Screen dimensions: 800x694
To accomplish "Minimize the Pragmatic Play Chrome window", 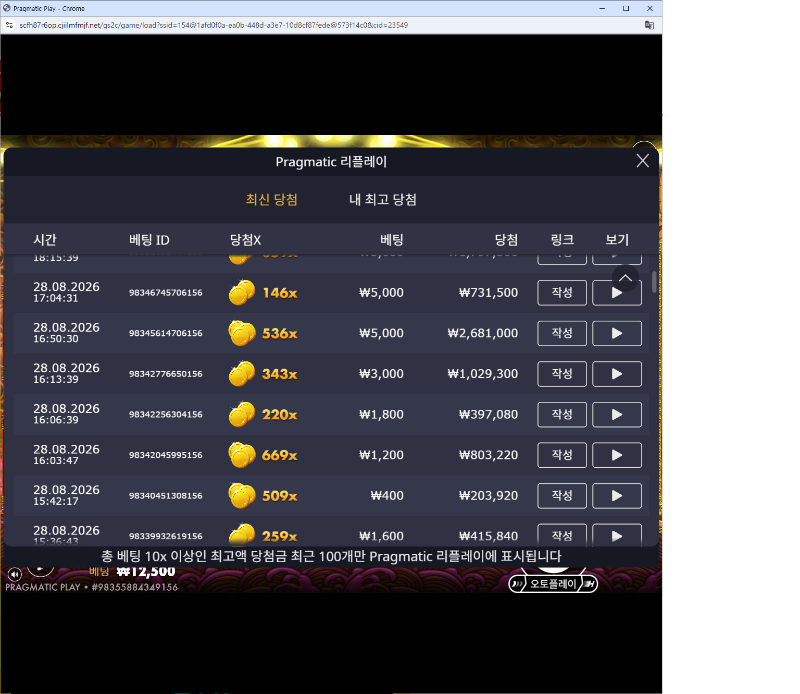I will pyautogui.click(x=602, y=9).
